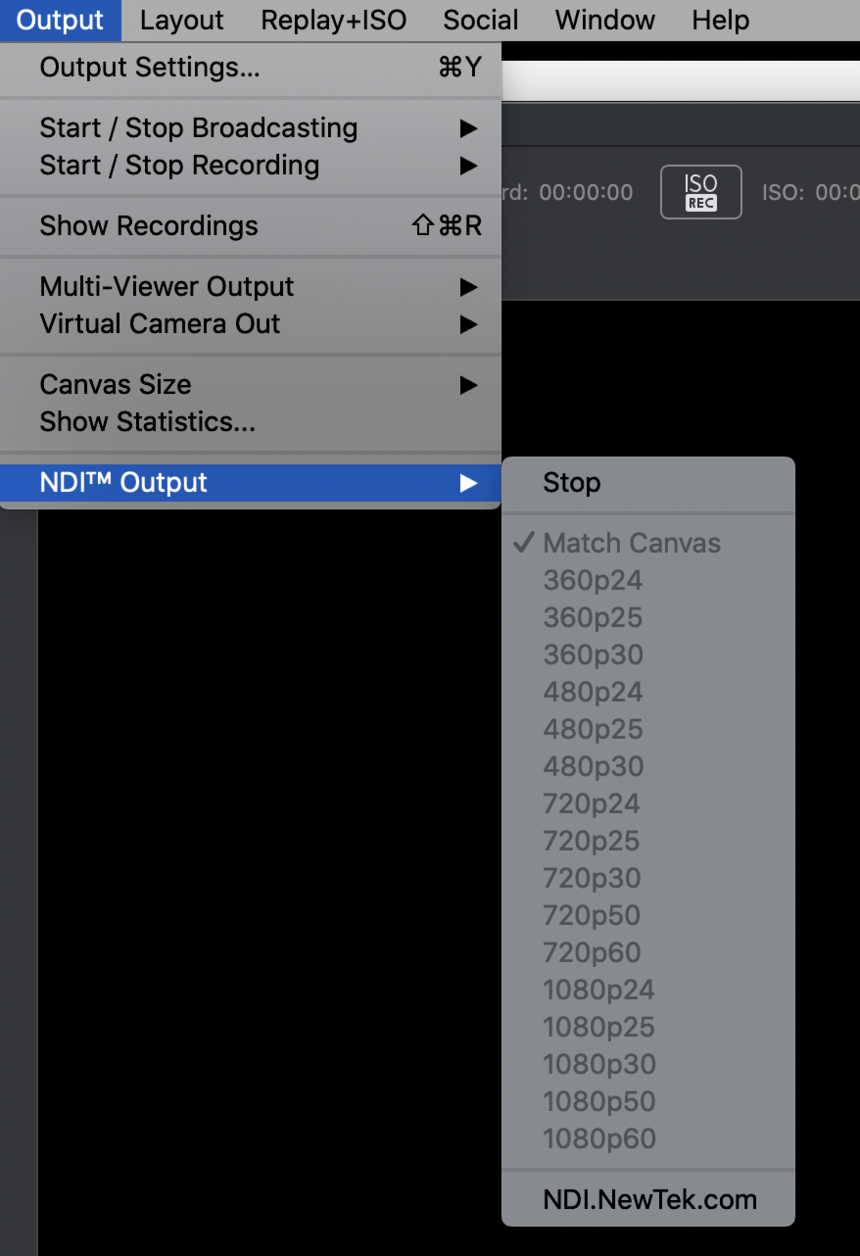Open the NDI.NewTek.com link
Screen dimensions: 860x1256
[x=650, y=1200]
